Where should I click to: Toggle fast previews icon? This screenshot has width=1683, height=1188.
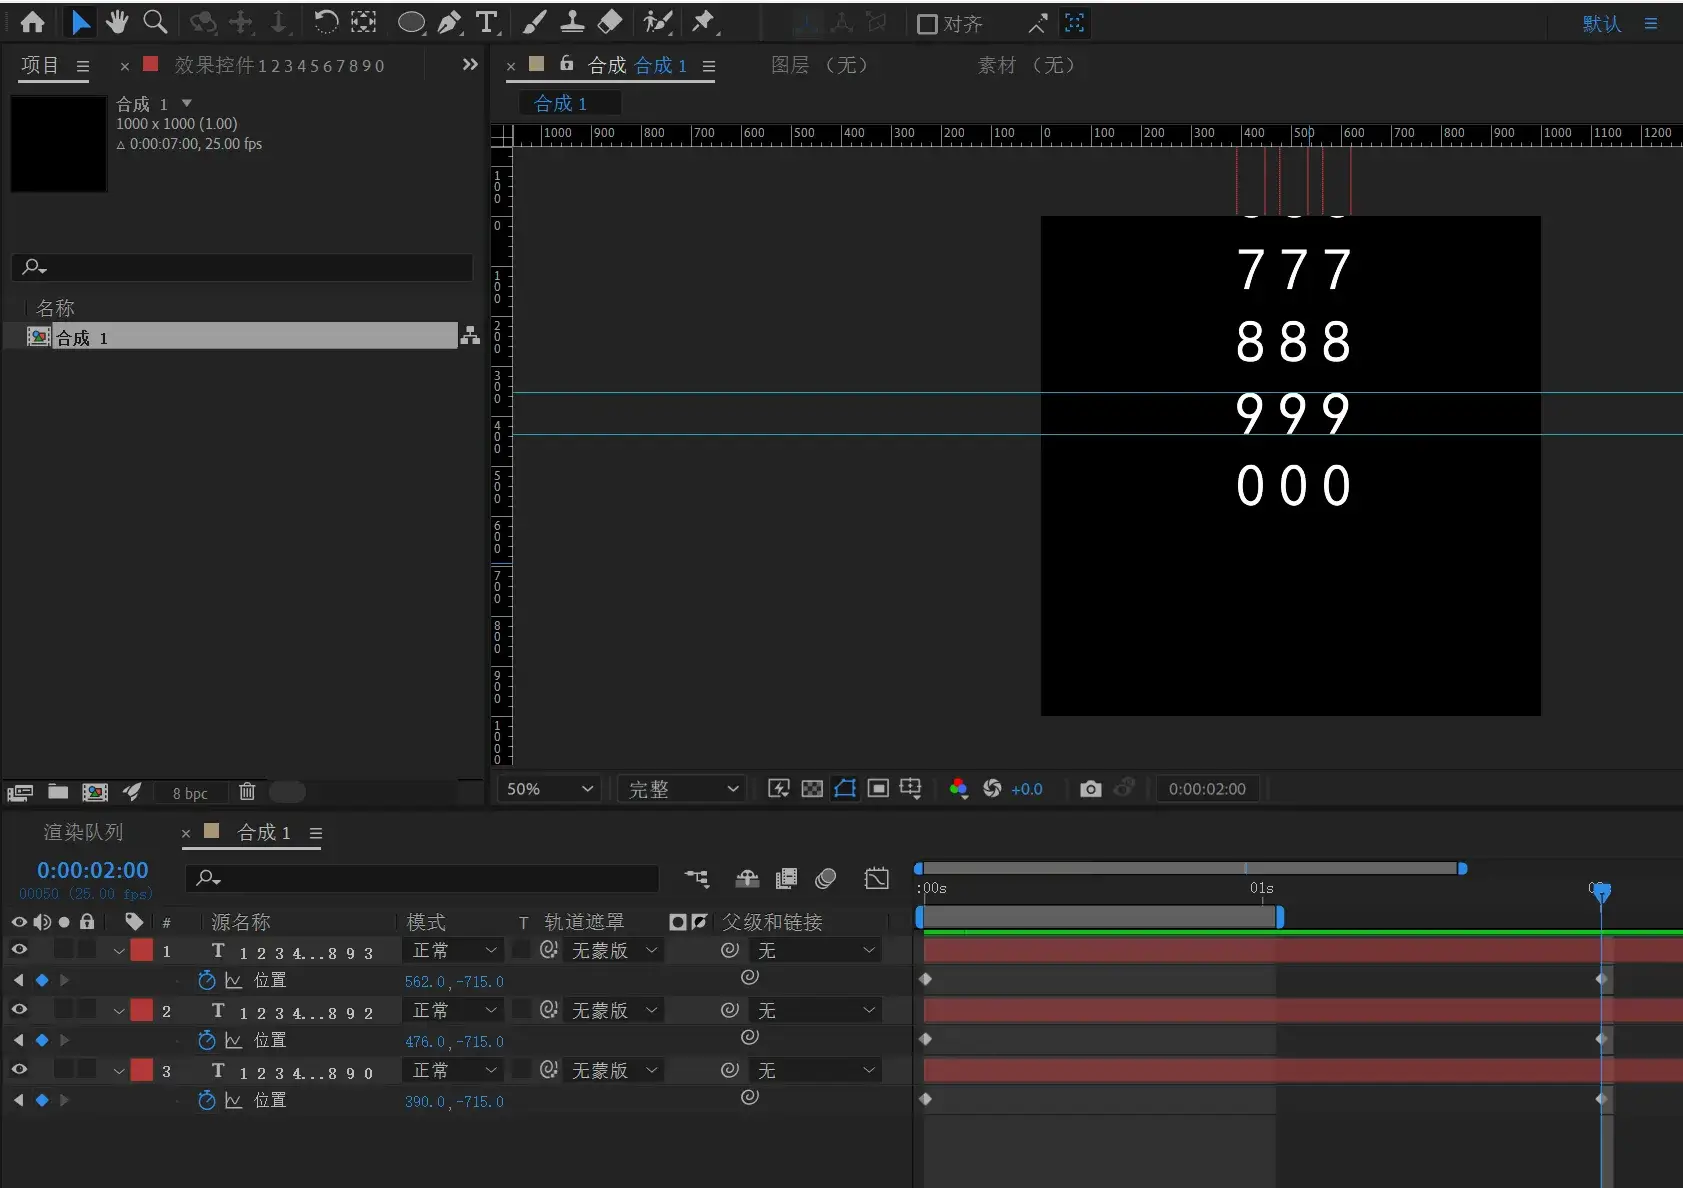(778, 788)
